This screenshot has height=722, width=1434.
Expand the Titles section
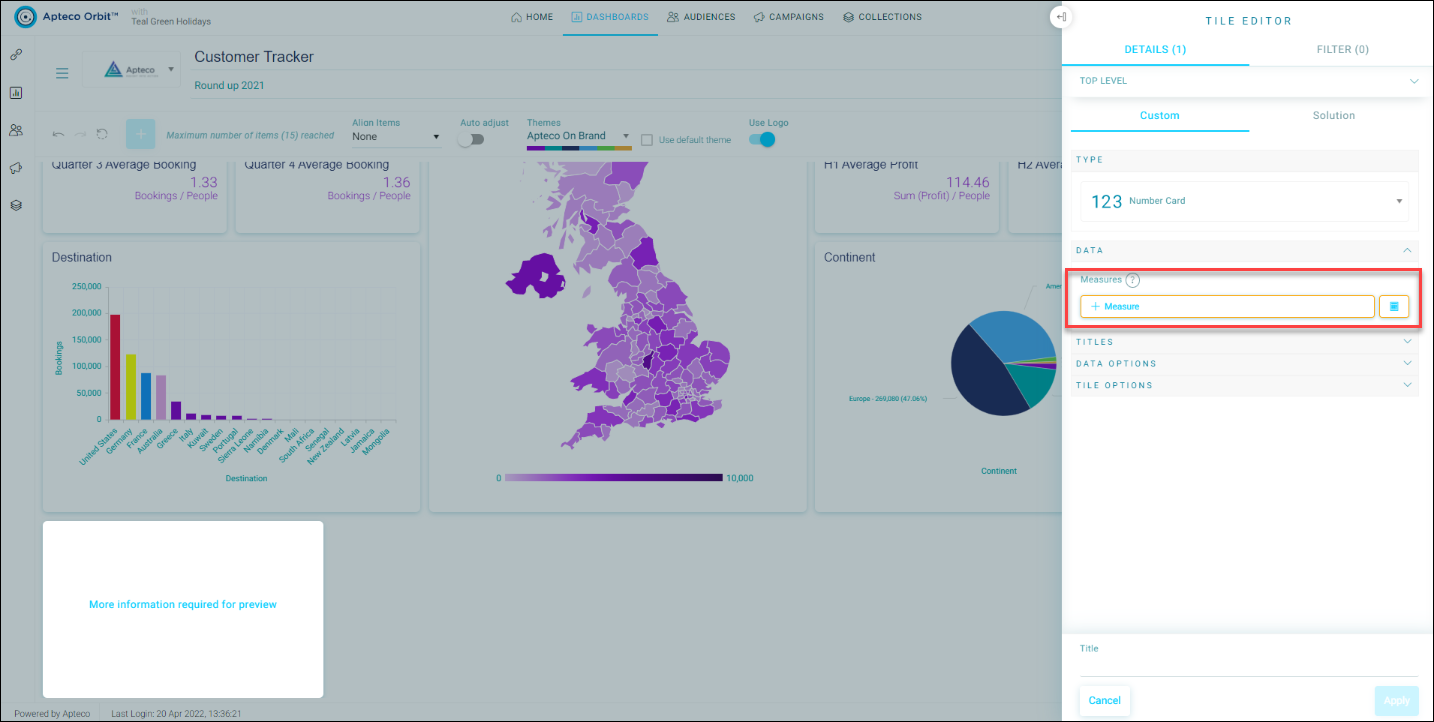click(x=1245, y=342)
